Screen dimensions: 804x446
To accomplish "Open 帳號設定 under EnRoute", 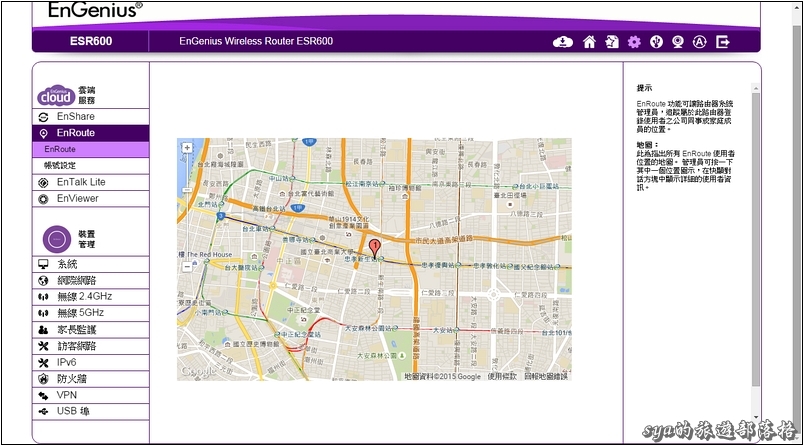I will click(x=91, y=166).
